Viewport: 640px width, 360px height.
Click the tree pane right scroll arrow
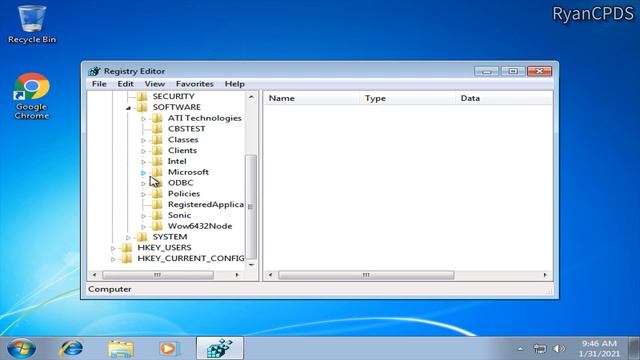point(237,275)
